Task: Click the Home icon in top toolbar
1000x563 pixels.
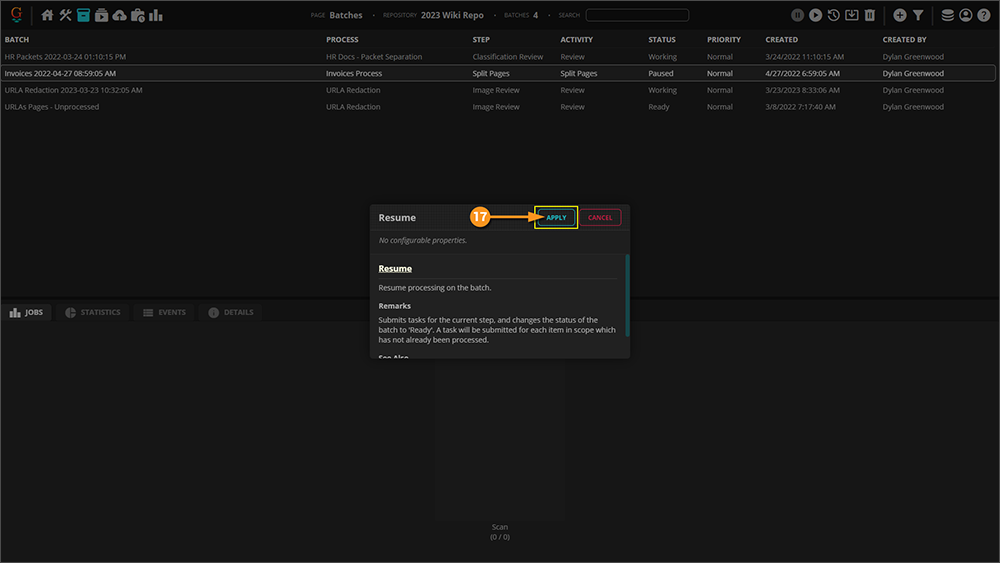Action: [47, 15]
